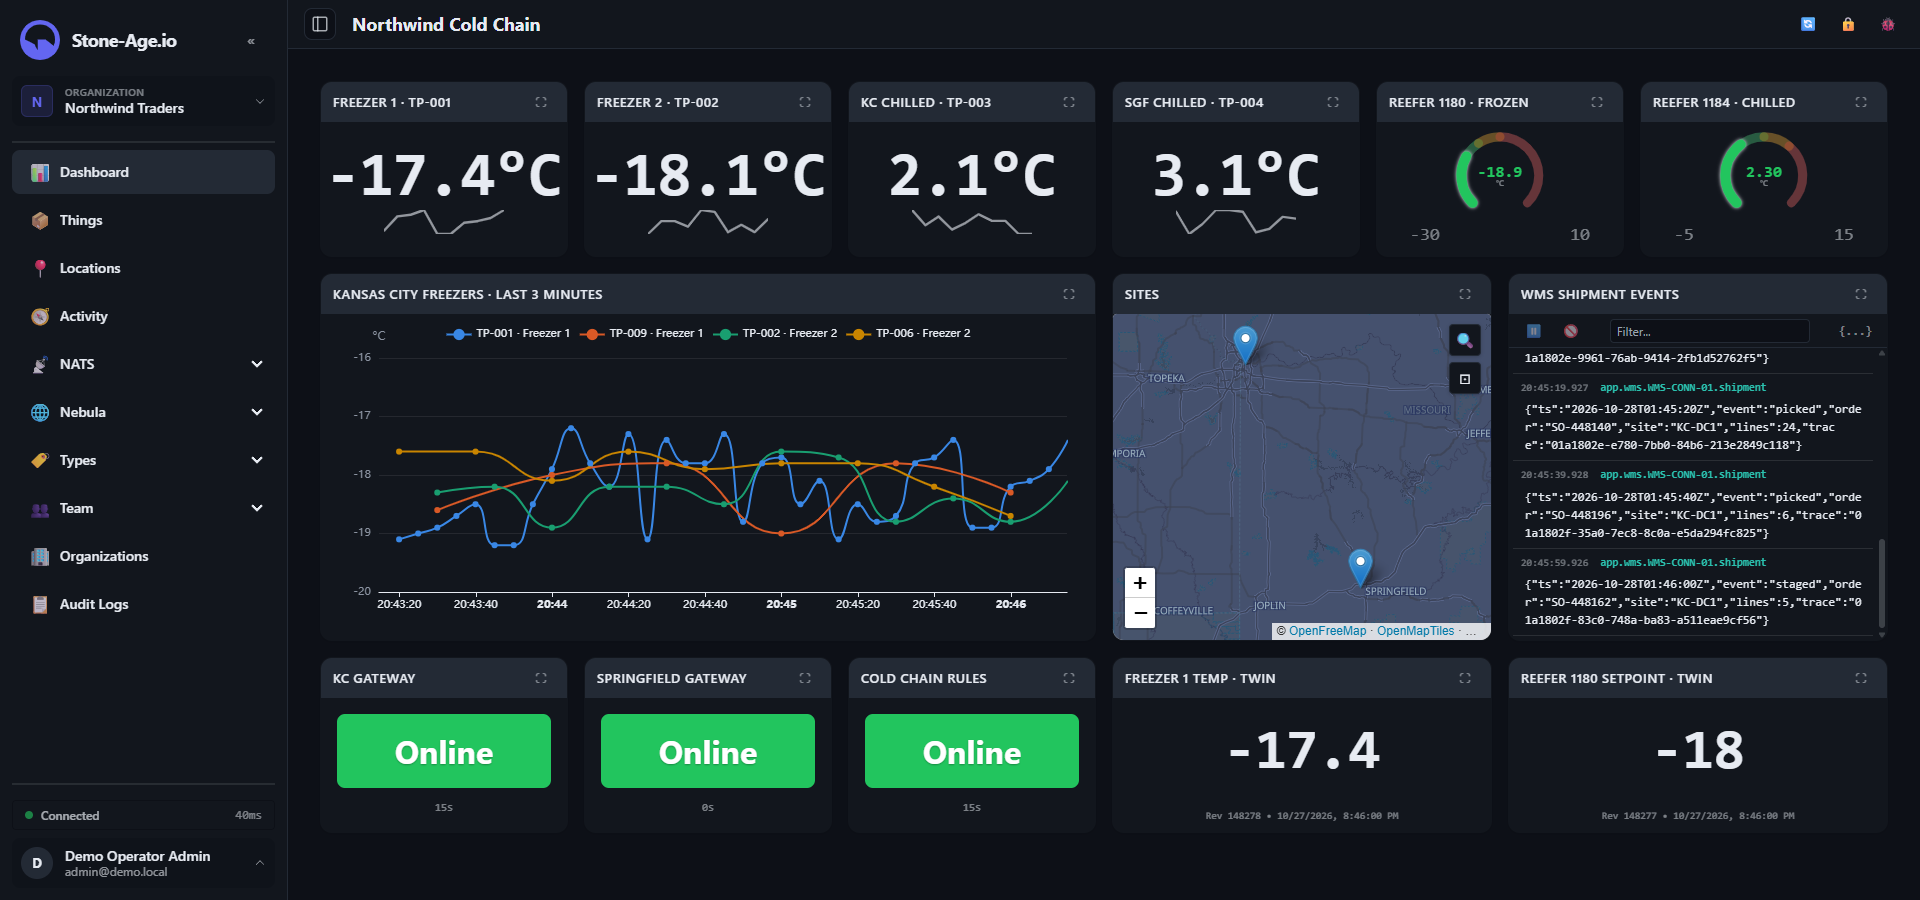This screenshot has height=900, width=1920.
Task: Expand the Types menu section
Action: pyautogui.click(x=143, y=460)
